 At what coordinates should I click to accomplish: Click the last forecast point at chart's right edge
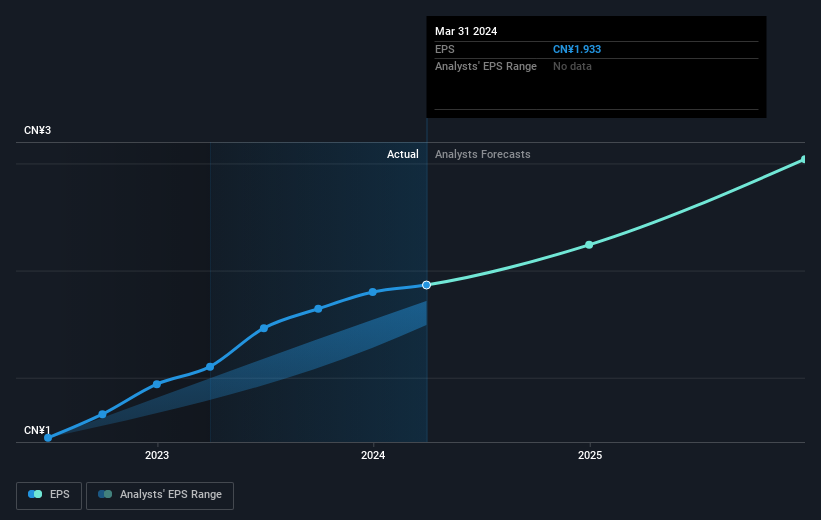pos(804,159)
